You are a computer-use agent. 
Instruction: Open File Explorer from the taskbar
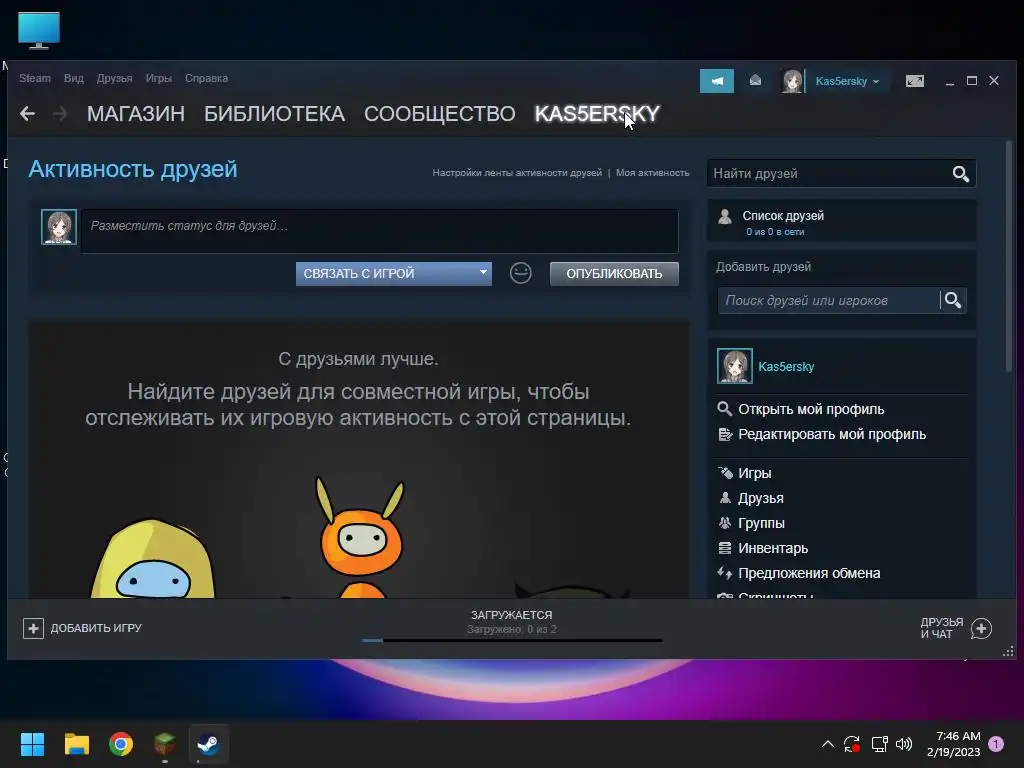[x=76, y=744]
